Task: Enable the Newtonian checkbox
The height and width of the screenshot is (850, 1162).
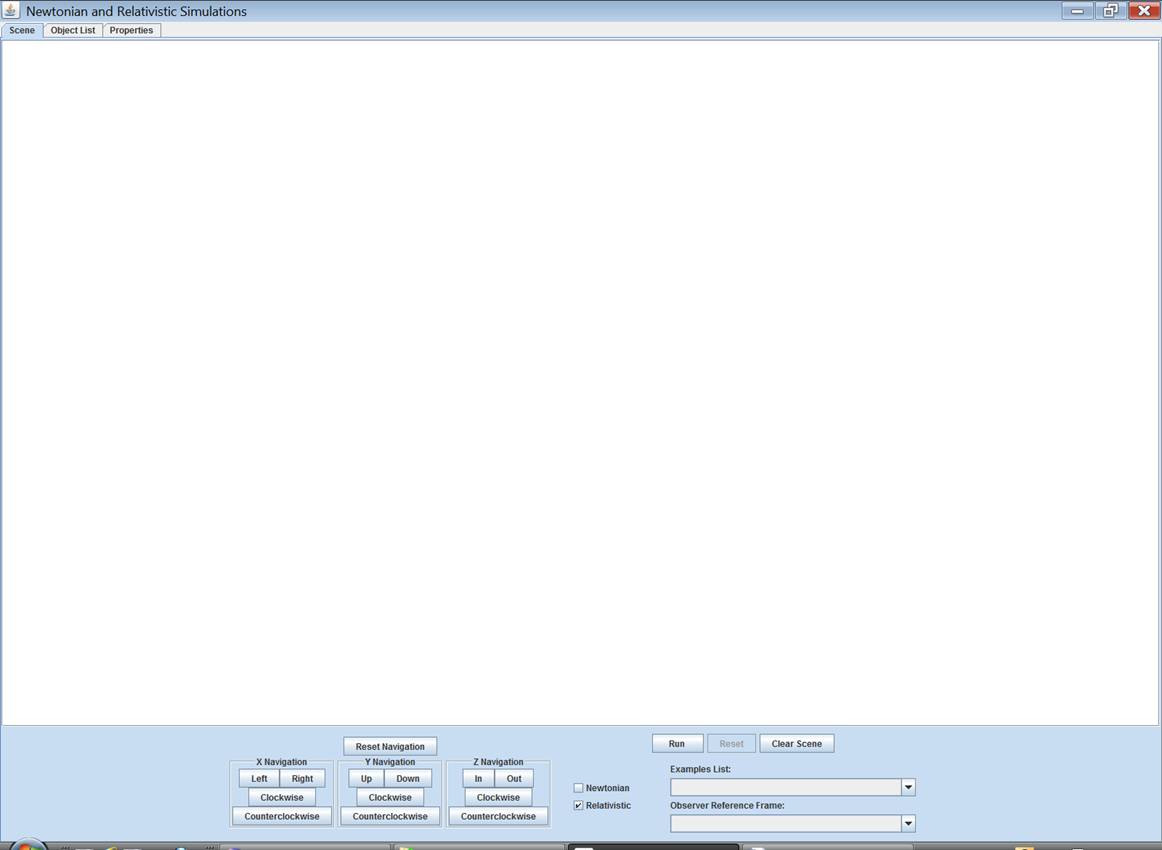Action: (x=578, y=788)
